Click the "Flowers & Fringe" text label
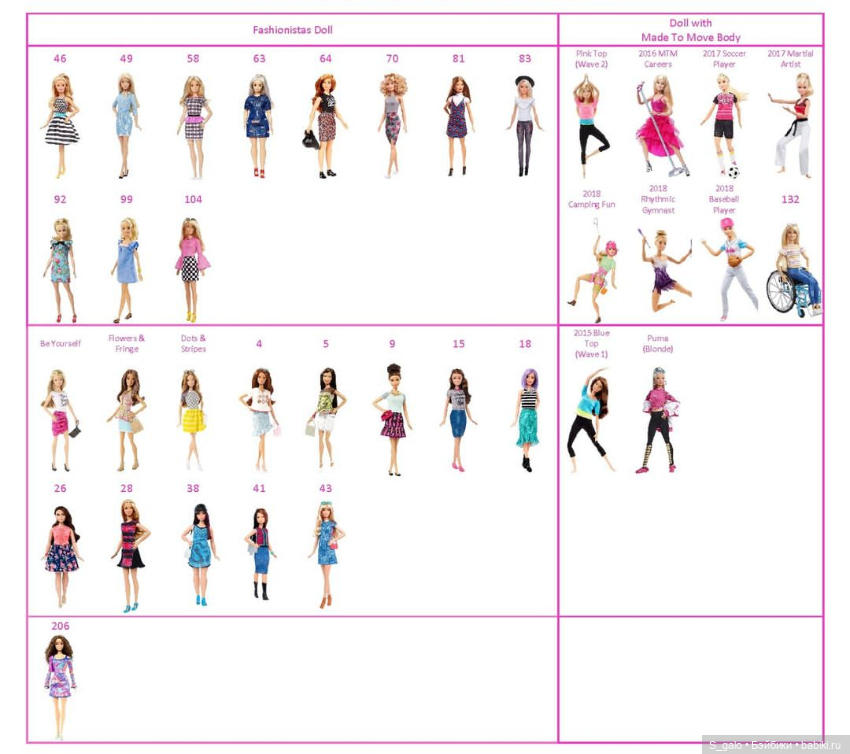Image resolution: width=850 pixels, height=754 pixels. [x=126, y=344]
